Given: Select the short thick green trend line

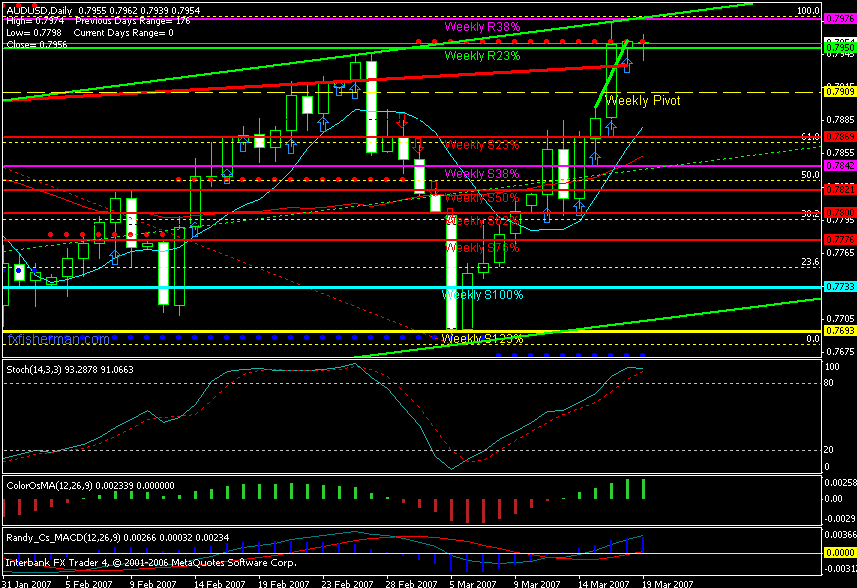Looking at the screenshot, I should (x=611, y=75).
